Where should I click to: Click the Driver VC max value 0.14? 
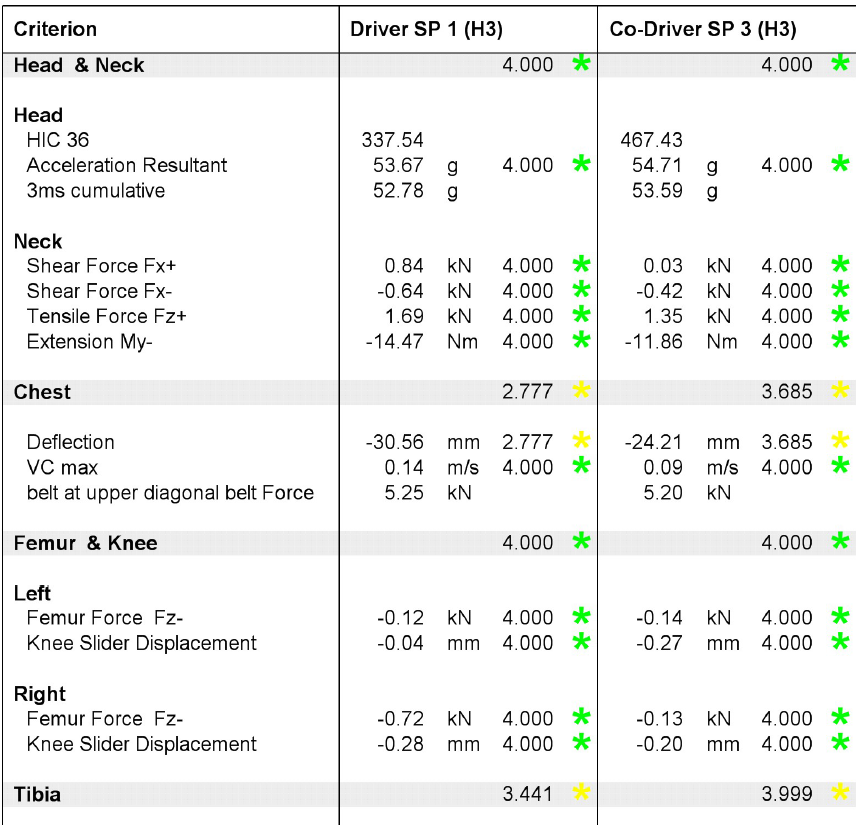click(404, 467)
